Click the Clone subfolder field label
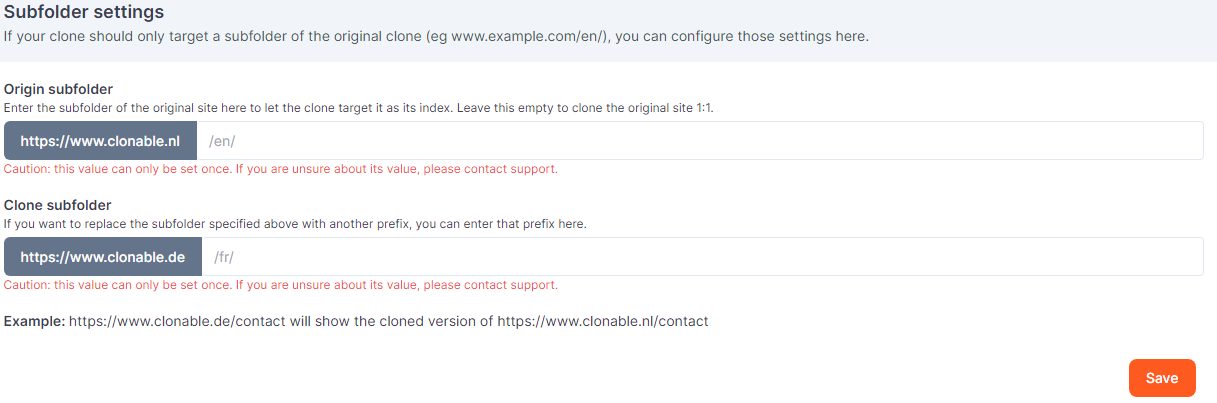 coord(57,205)
